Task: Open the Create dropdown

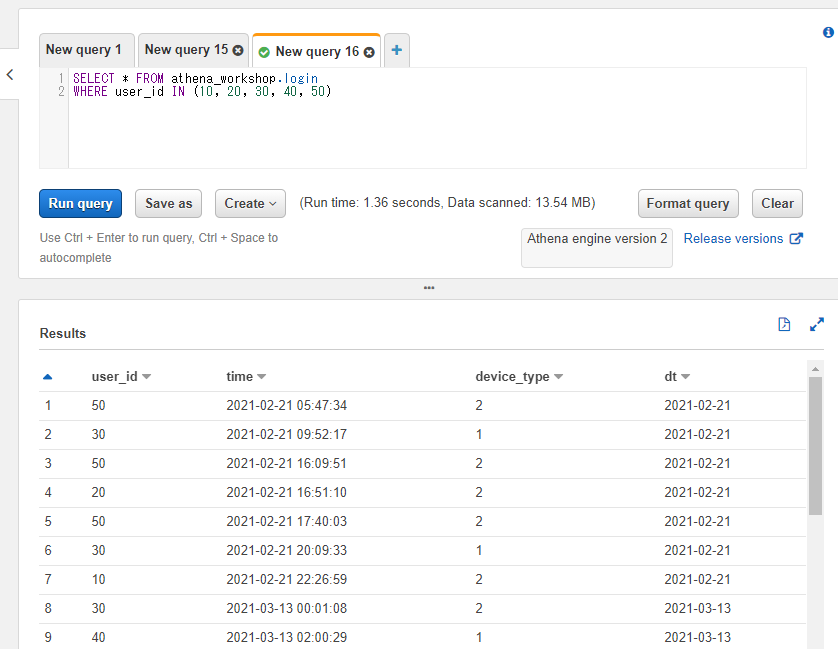Action: 250,204
